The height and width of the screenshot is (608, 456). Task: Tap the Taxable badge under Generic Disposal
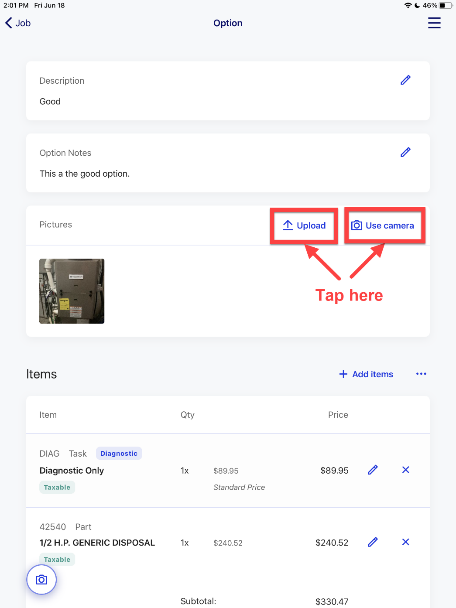(x=57, y=560)
